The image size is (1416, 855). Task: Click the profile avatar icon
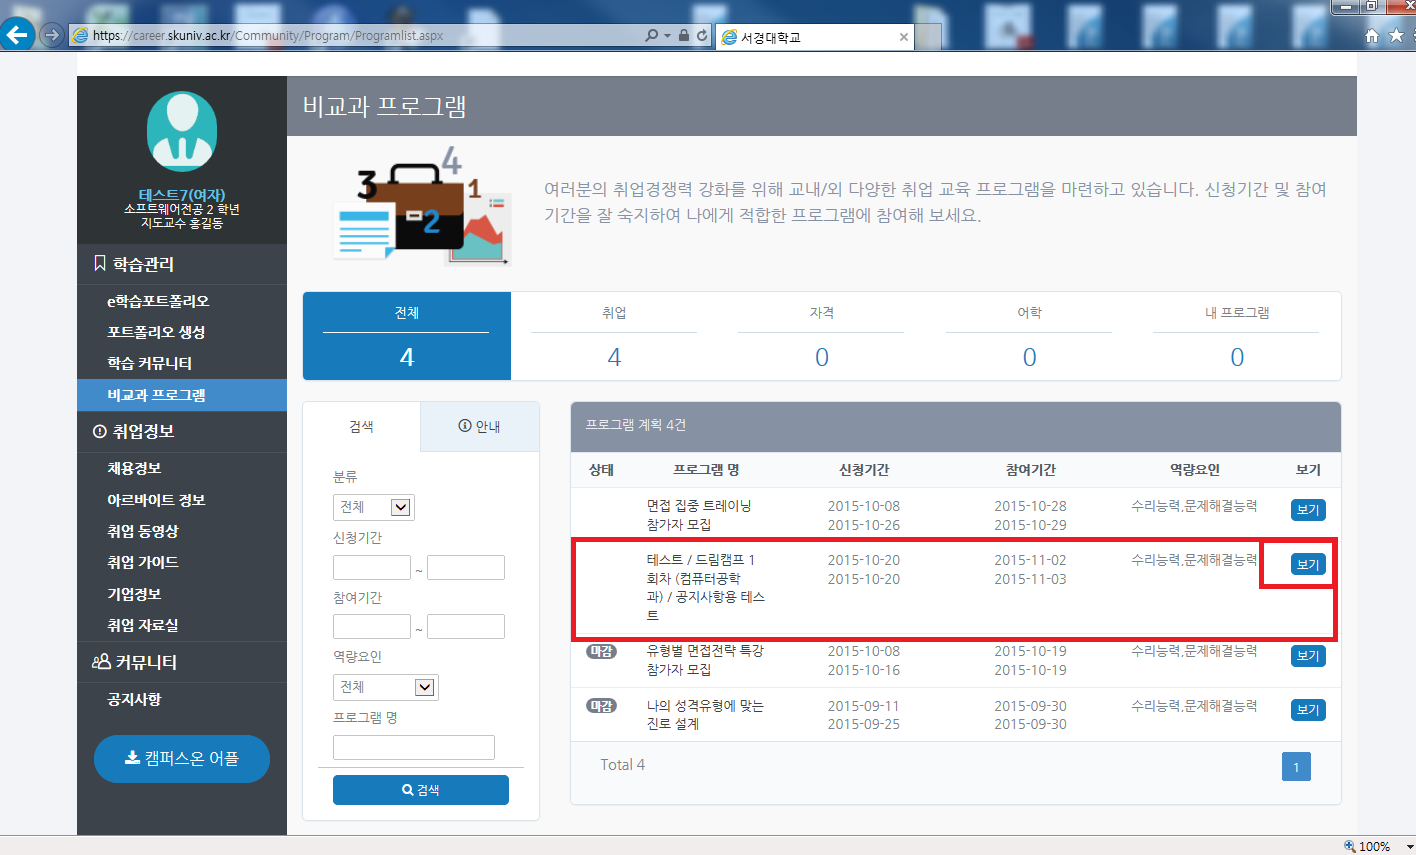point(181,129)
